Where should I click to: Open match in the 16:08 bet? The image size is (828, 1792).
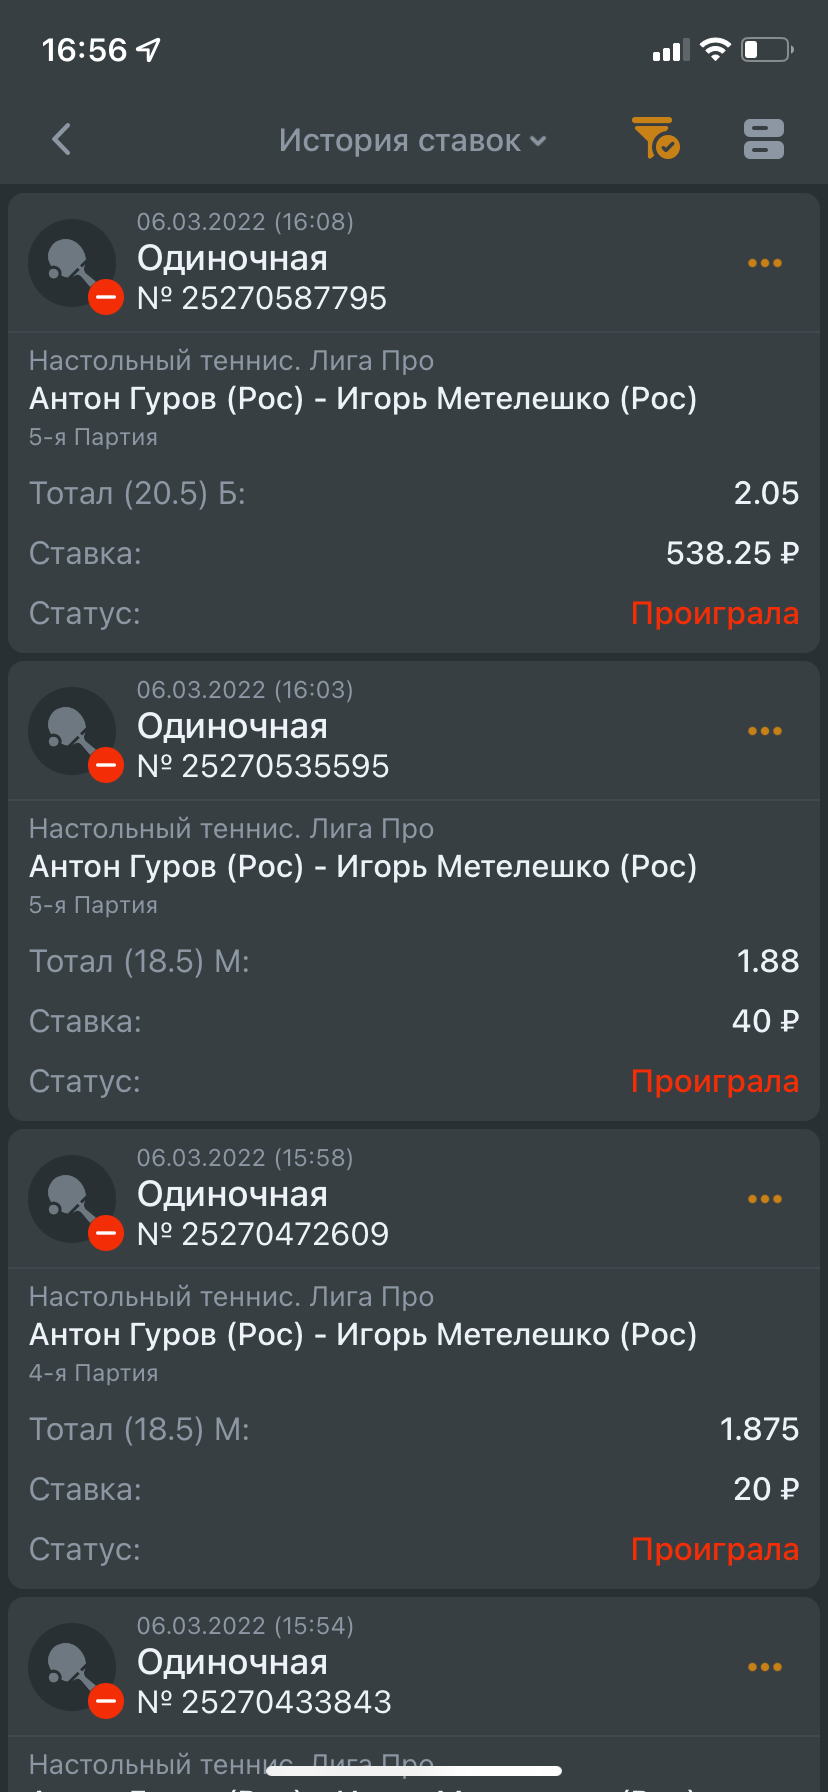click(362, 399)
